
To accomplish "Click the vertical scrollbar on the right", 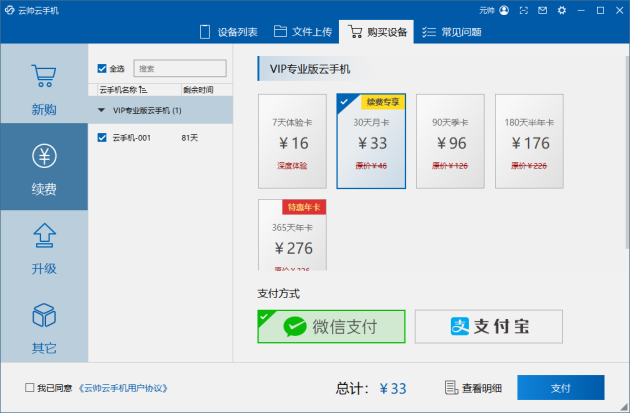I will point(627,153).
